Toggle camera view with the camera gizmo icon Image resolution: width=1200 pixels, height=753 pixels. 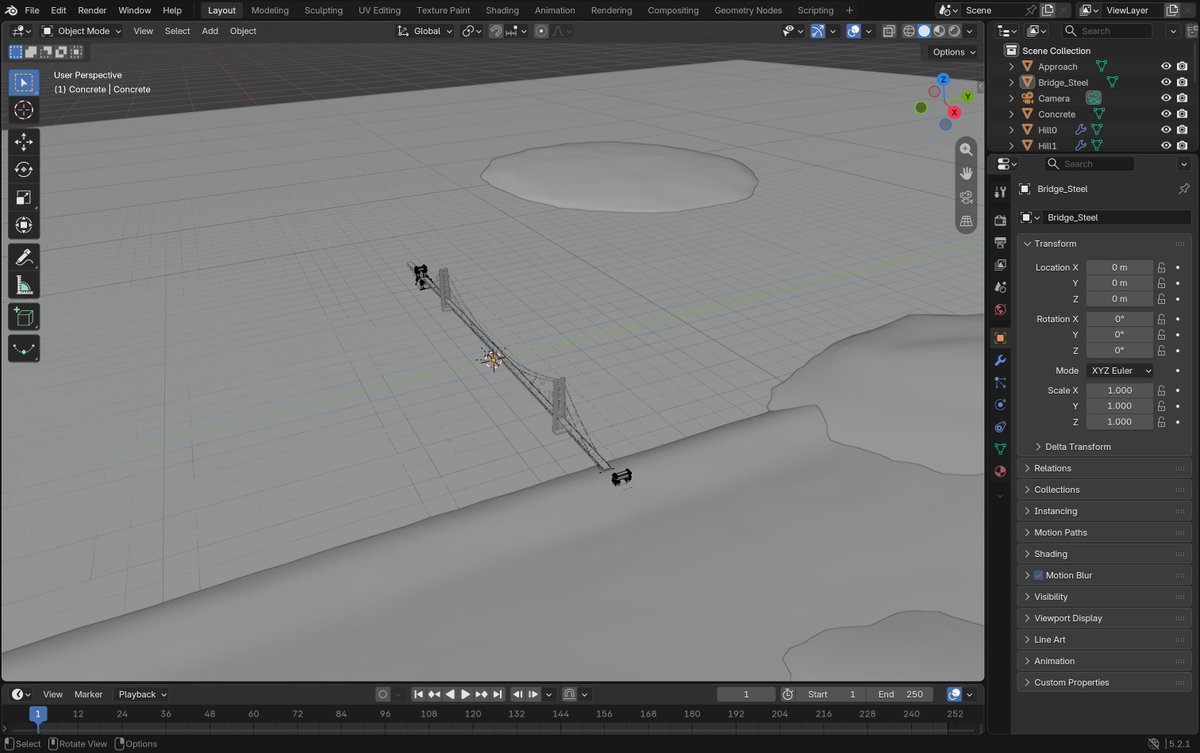(966, 197)
